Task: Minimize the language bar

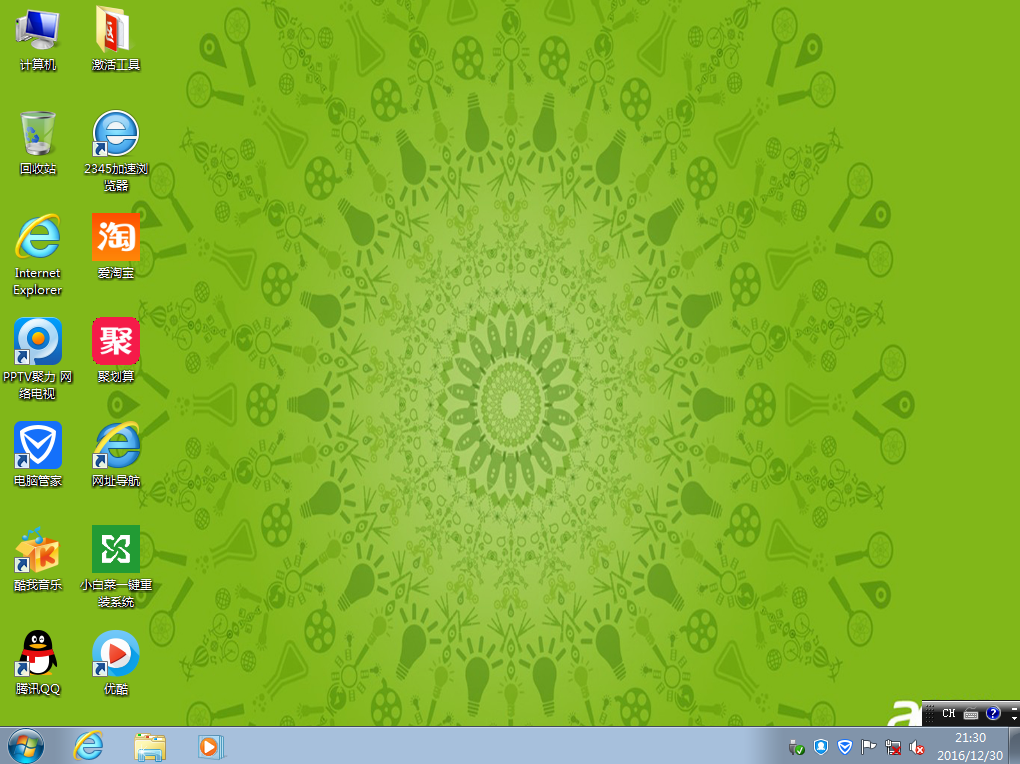Action: coord(1014,707)
